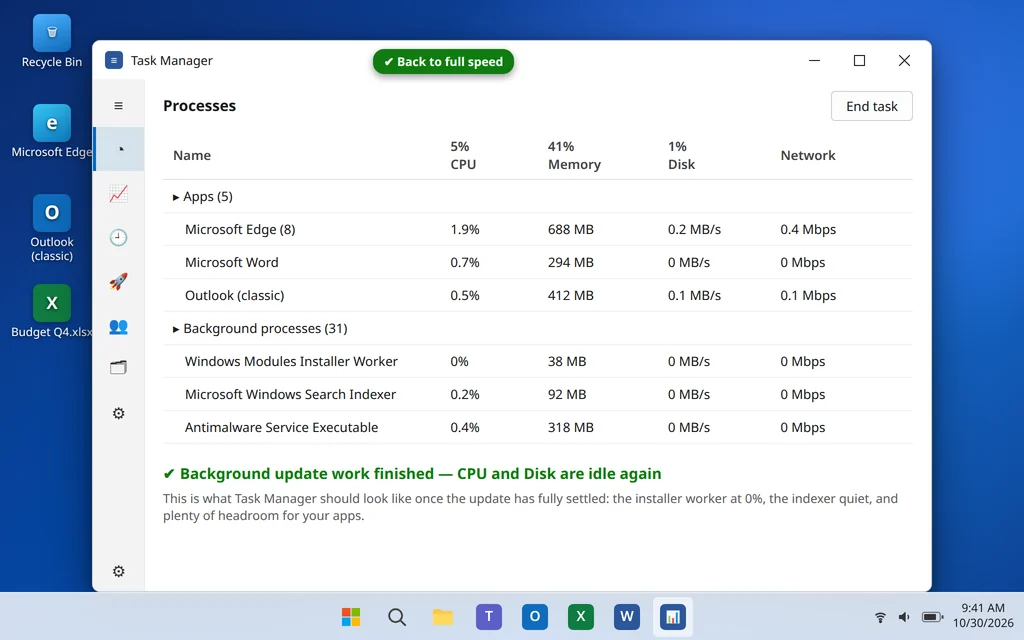Open the volume tray icon
The height and width of the screenshot is (640, 1024).
coord(904,616)
